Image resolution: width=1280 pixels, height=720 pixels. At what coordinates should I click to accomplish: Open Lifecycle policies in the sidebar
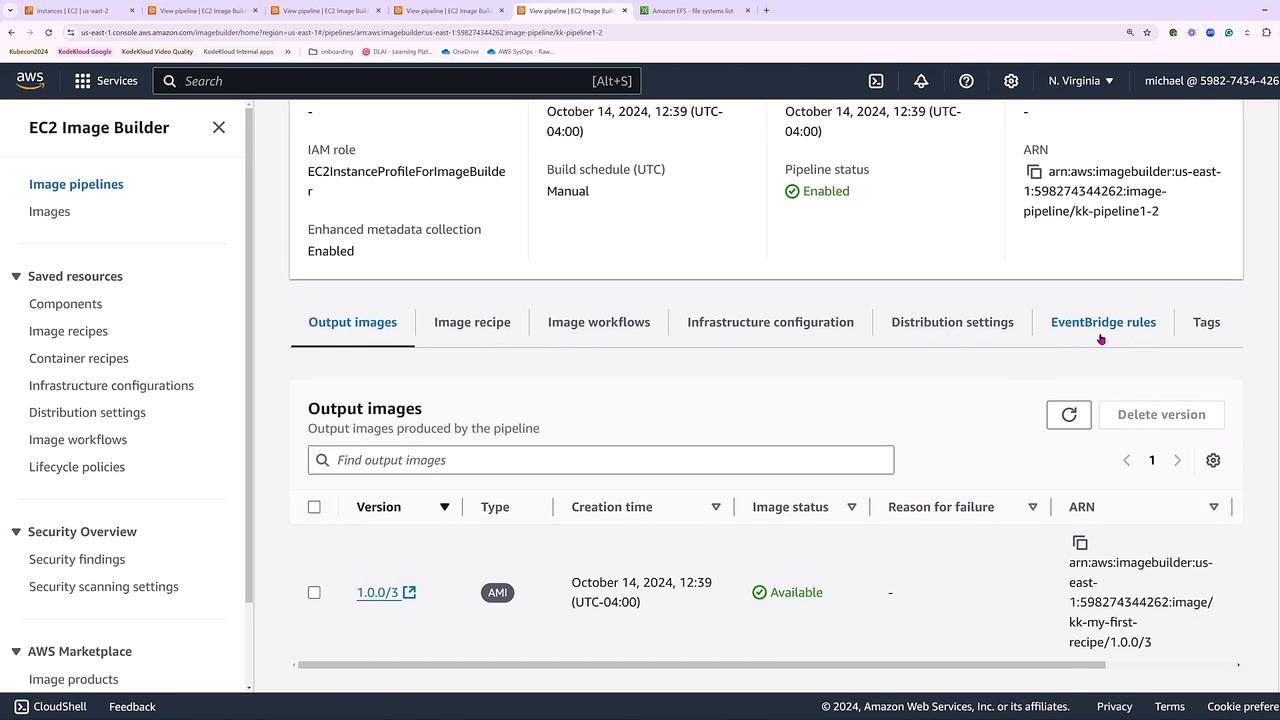[77, 467]
